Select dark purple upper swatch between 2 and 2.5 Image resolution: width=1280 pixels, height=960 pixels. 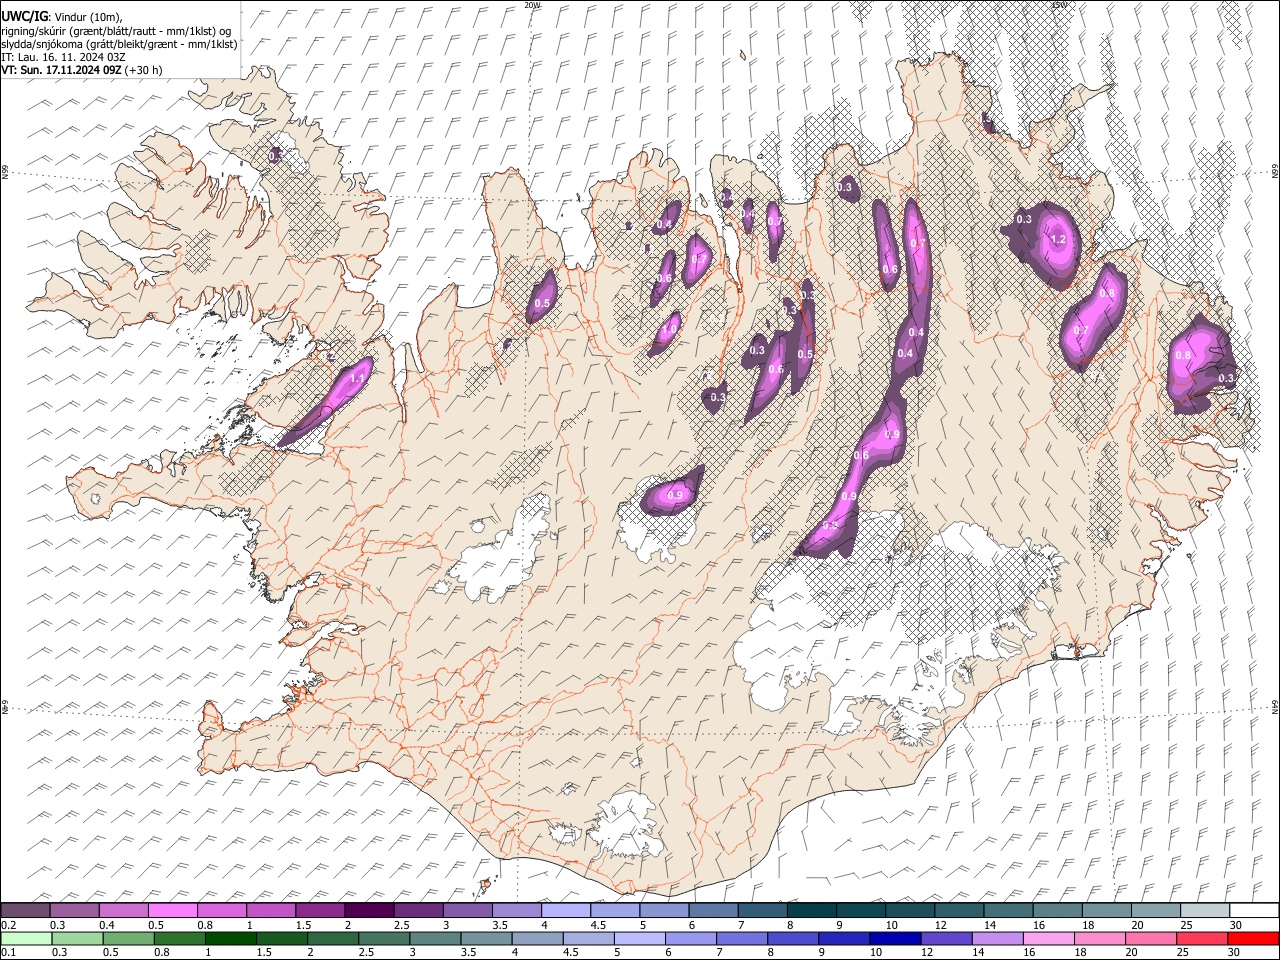coord(369,911)
